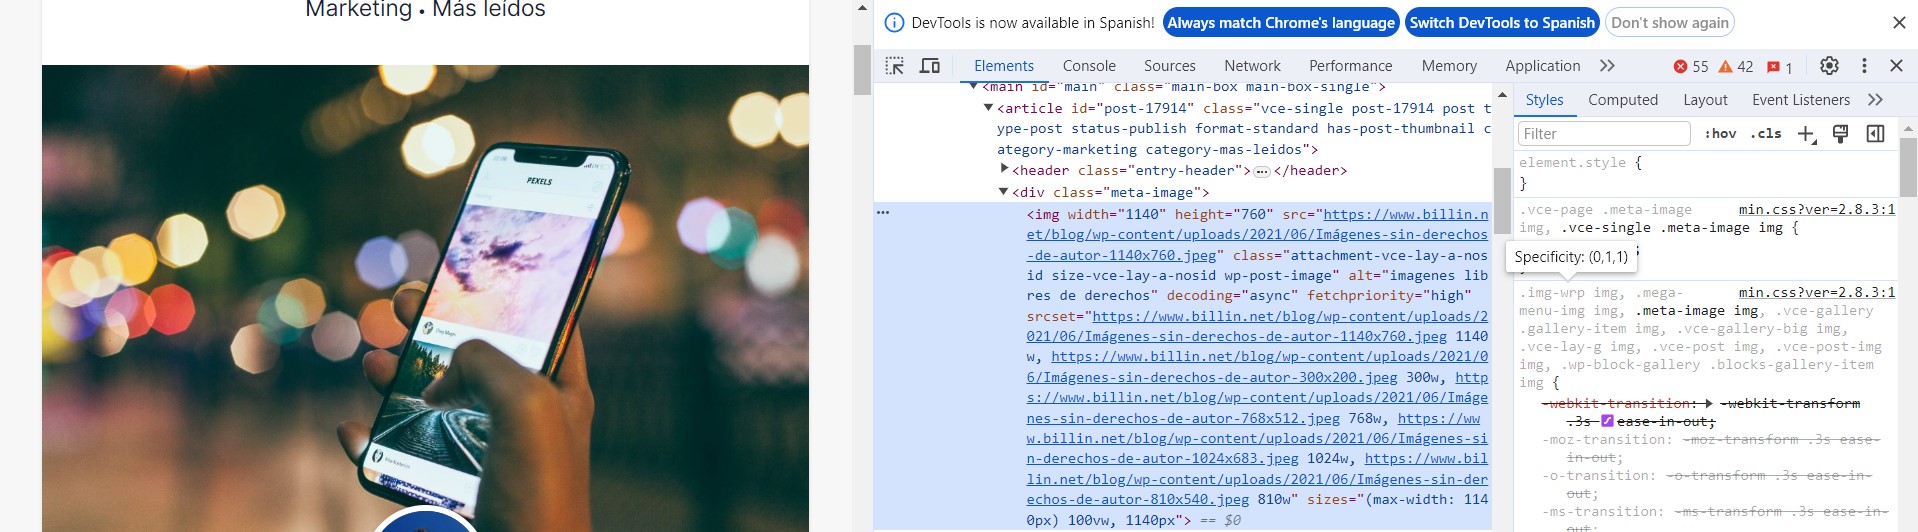Click the ellipsis beside the selected img node
This screenshot has width=1918, height=532.
[x=883, y=213]
